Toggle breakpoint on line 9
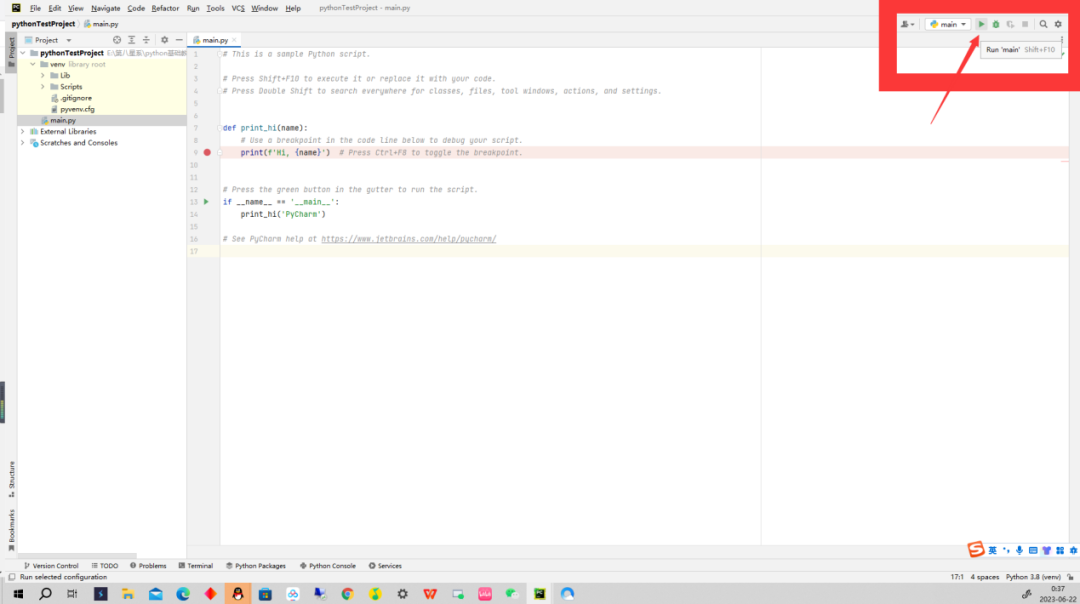 click(207, 152)
